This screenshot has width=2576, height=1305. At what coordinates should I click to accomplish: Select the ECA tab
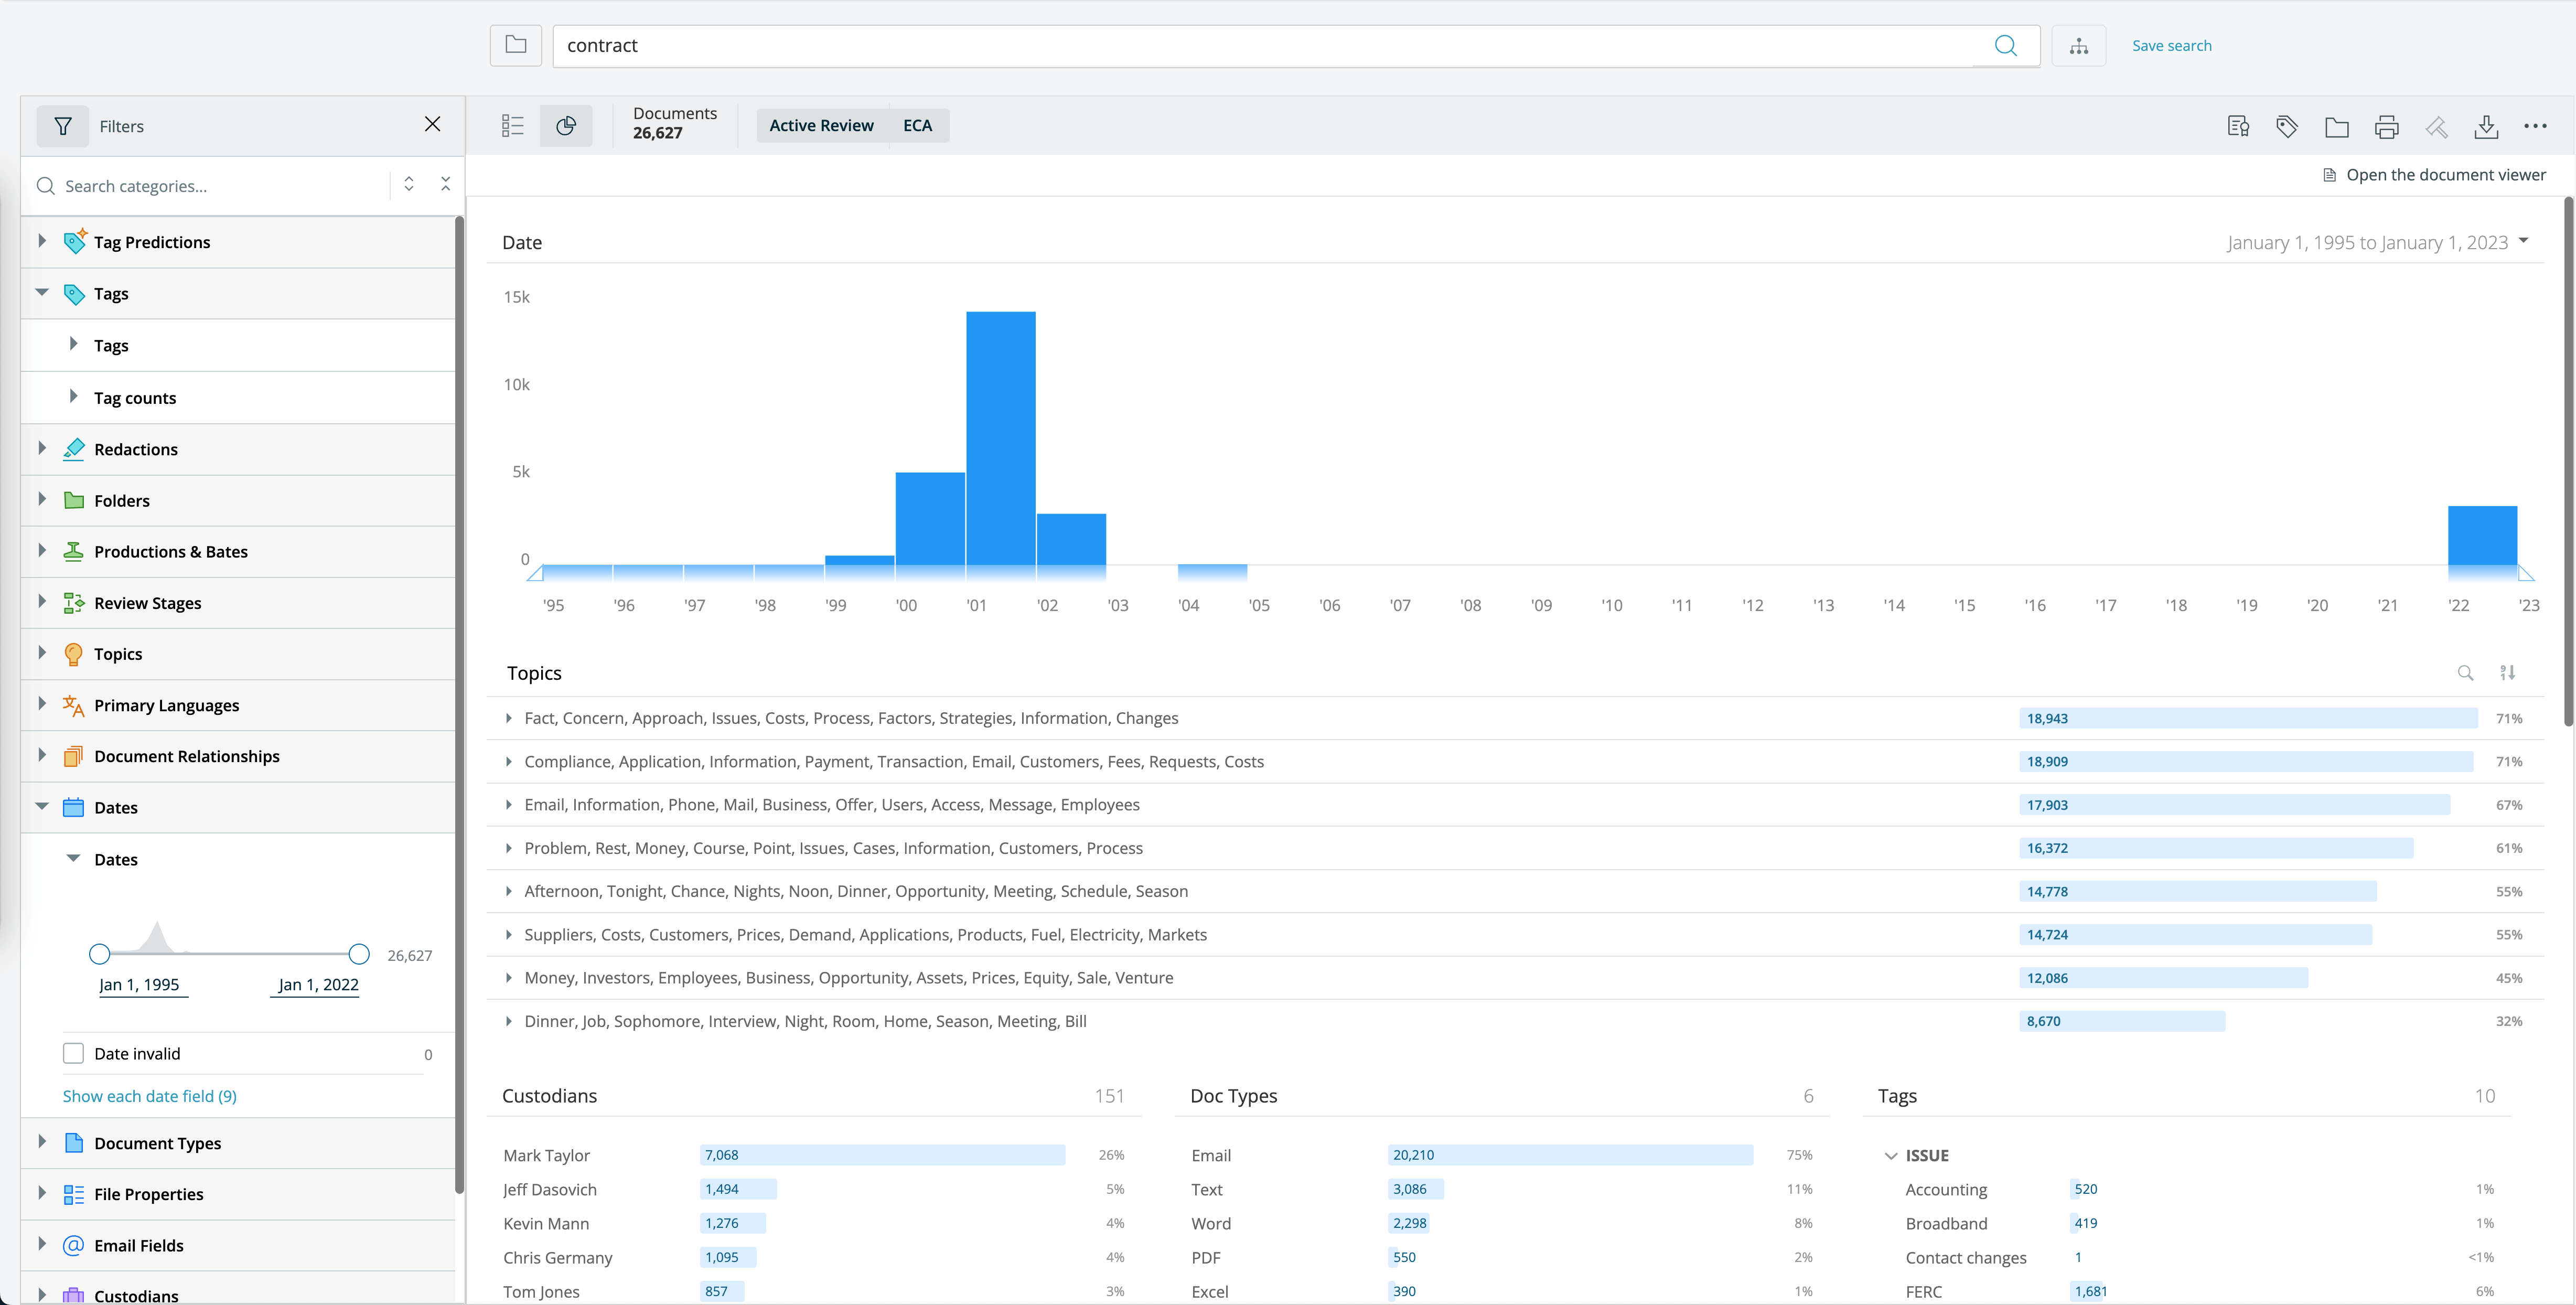[x=917, y=126]
